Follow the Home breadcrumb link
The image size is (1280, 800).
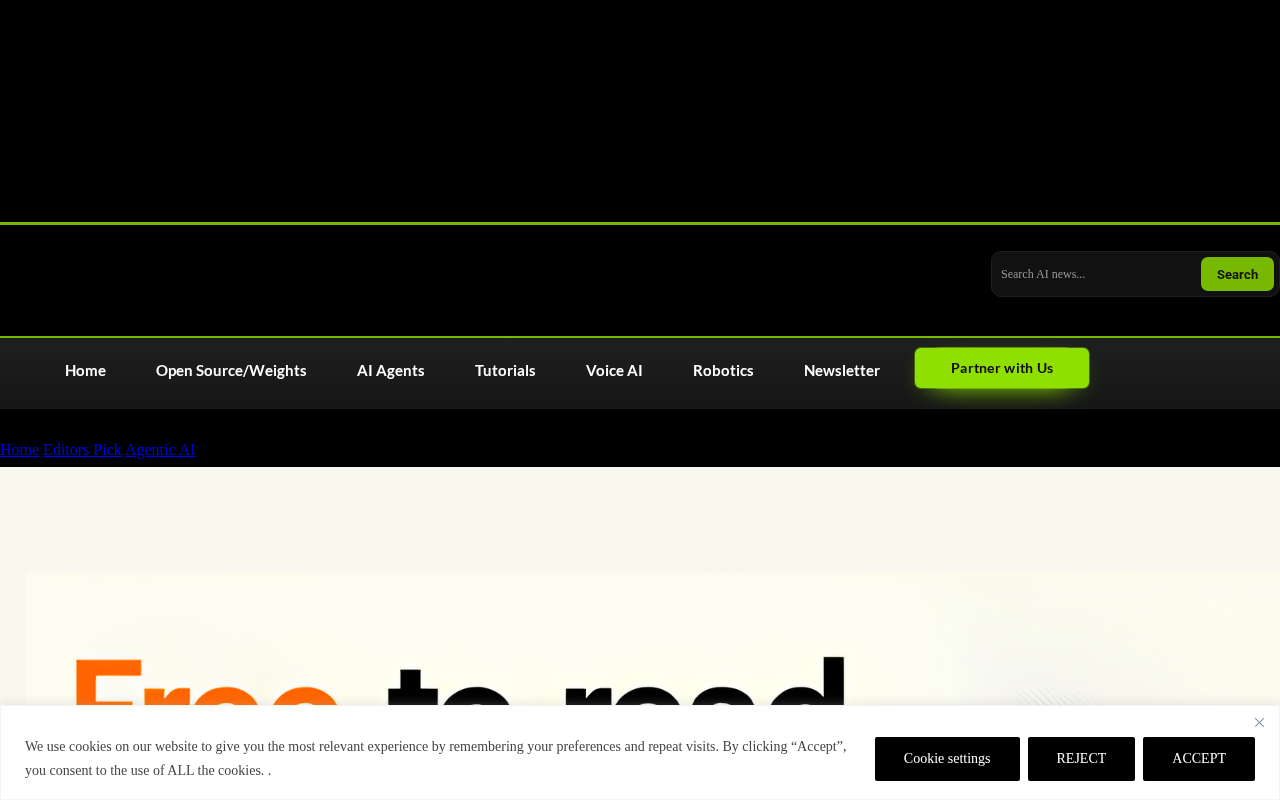coord(19,449)
